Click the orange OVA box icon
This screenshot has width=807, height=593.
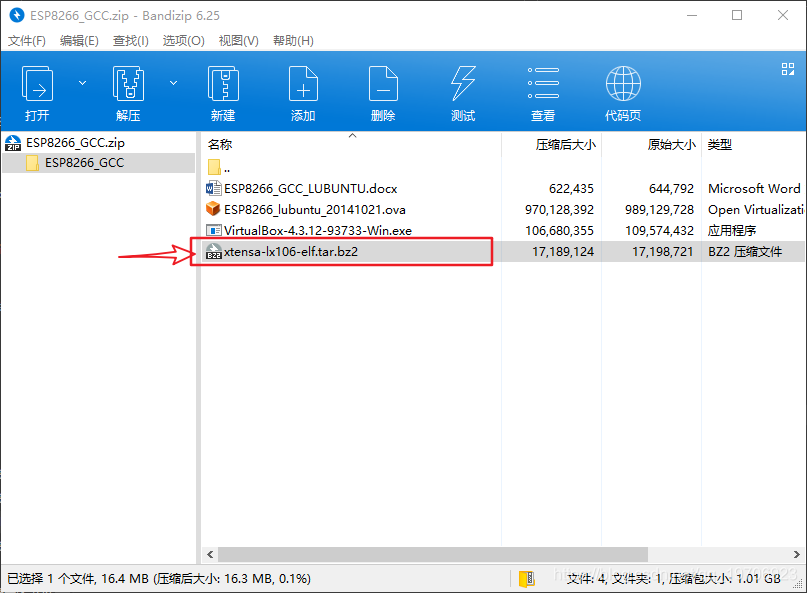tap(213, 209)
